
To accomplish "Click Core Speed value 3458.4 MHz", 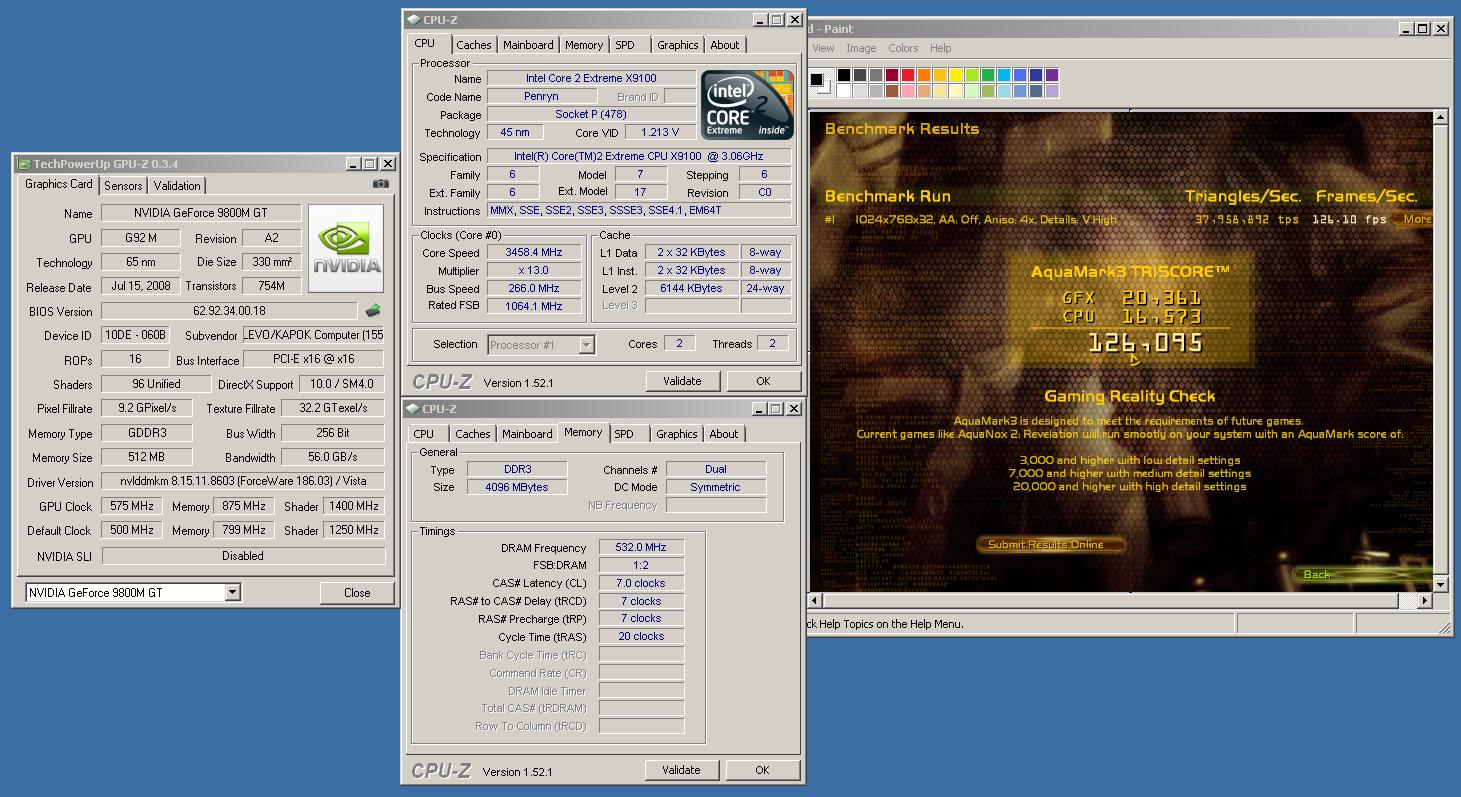I will (x=535, y=253).
